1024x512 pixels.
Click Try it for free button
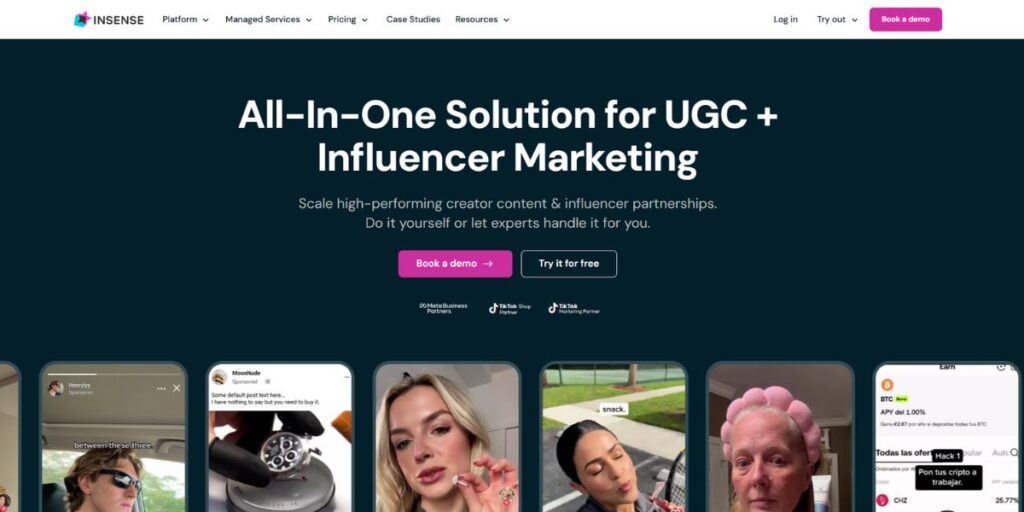point(569,264)
